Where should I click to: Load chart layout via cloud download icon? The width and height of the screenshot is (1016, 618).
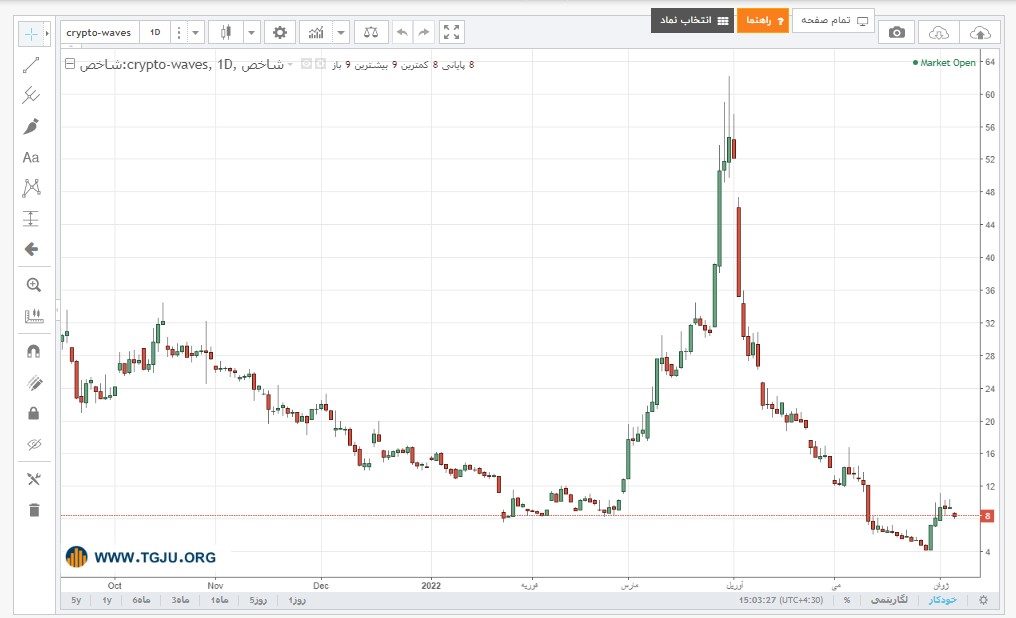pos(938,33)
